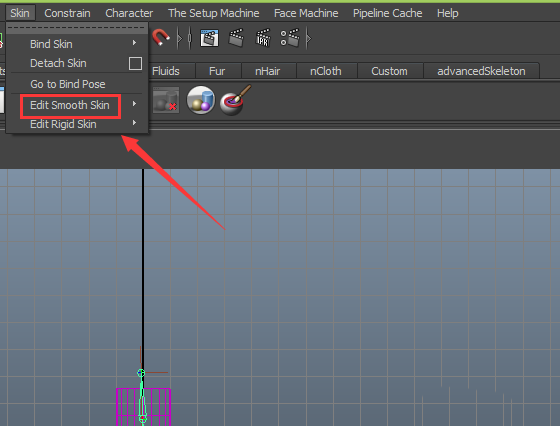The image size is (560, 426).
Task: Toggle the magnet snap icon
Action: (x=161, y=37)
